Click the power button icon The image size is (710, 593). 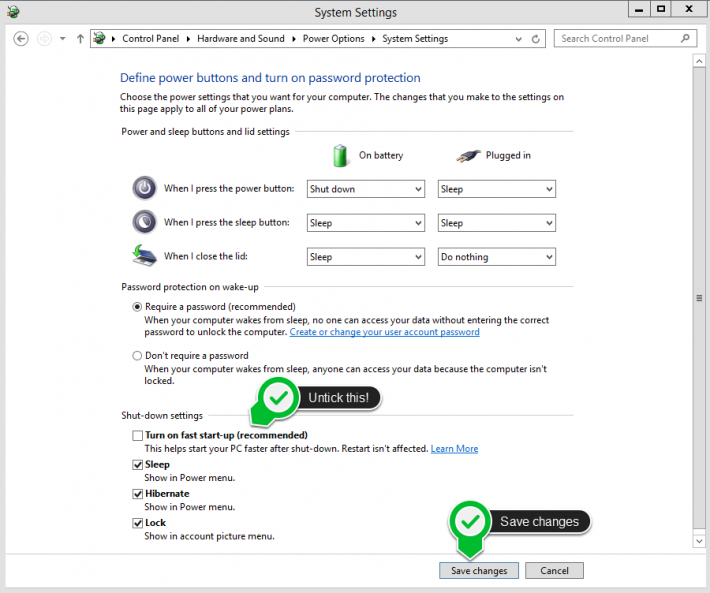144,188
